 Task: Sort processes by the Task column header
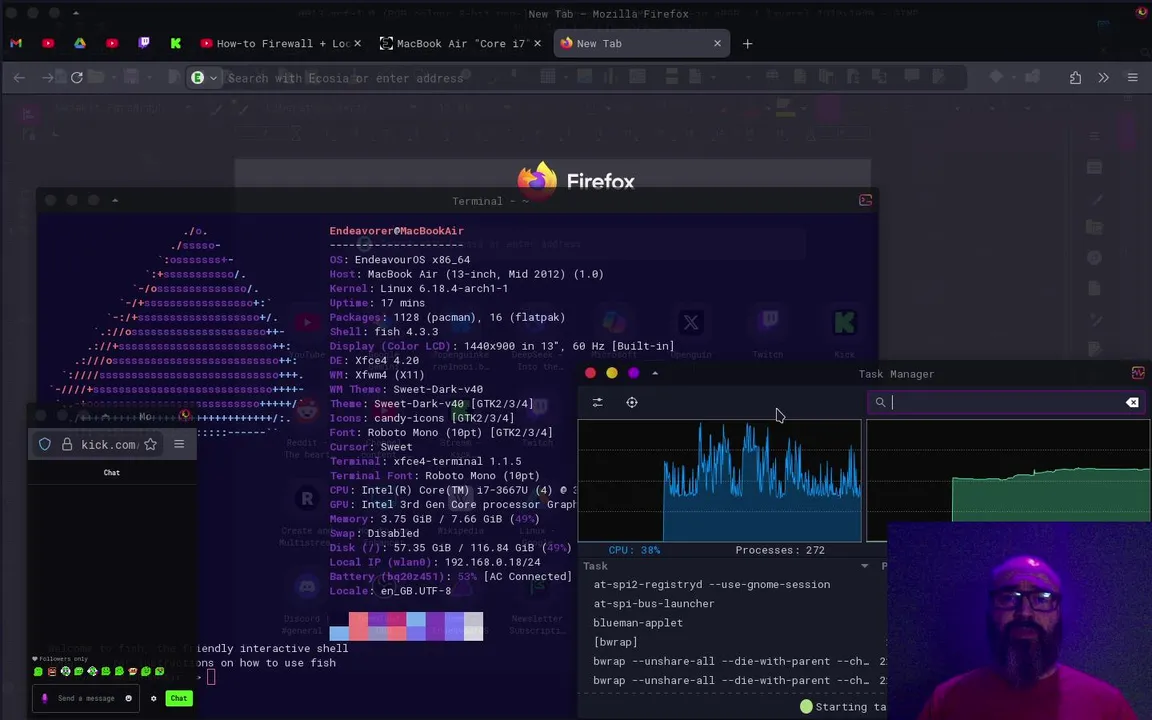[x=726, y=566]
